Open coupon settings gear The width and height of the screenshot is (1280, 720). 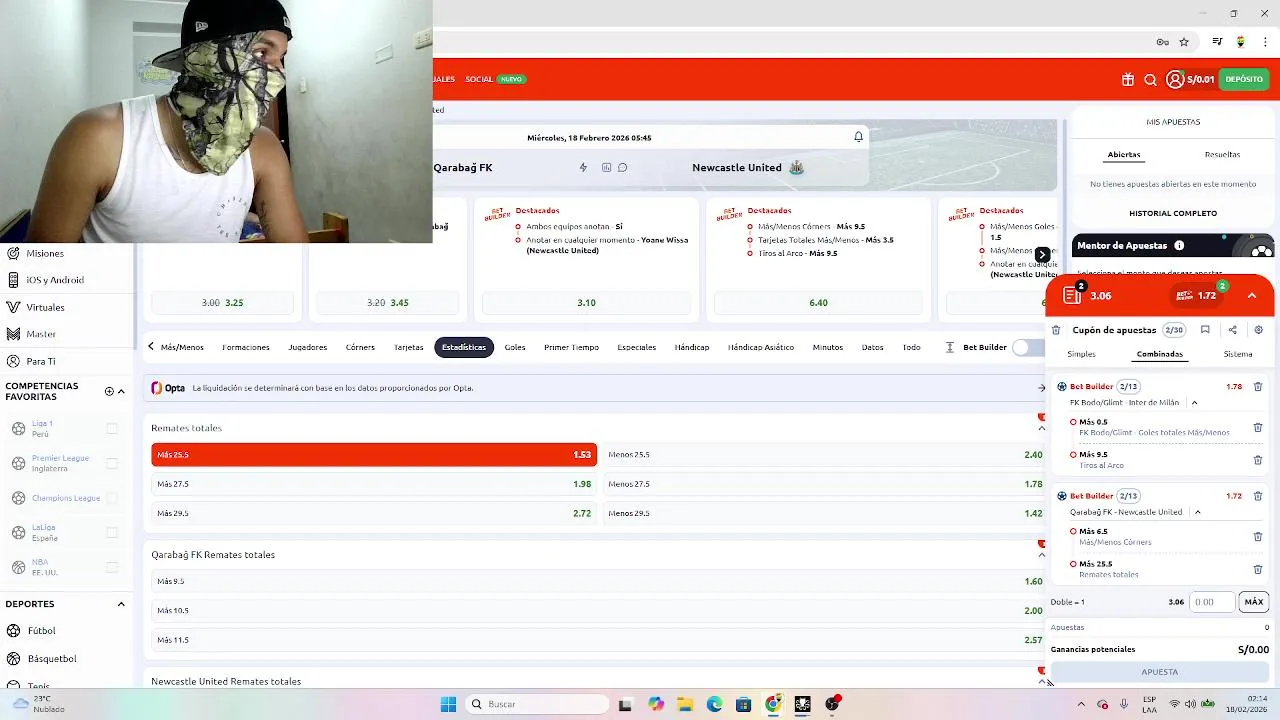tap(1258, 330)
